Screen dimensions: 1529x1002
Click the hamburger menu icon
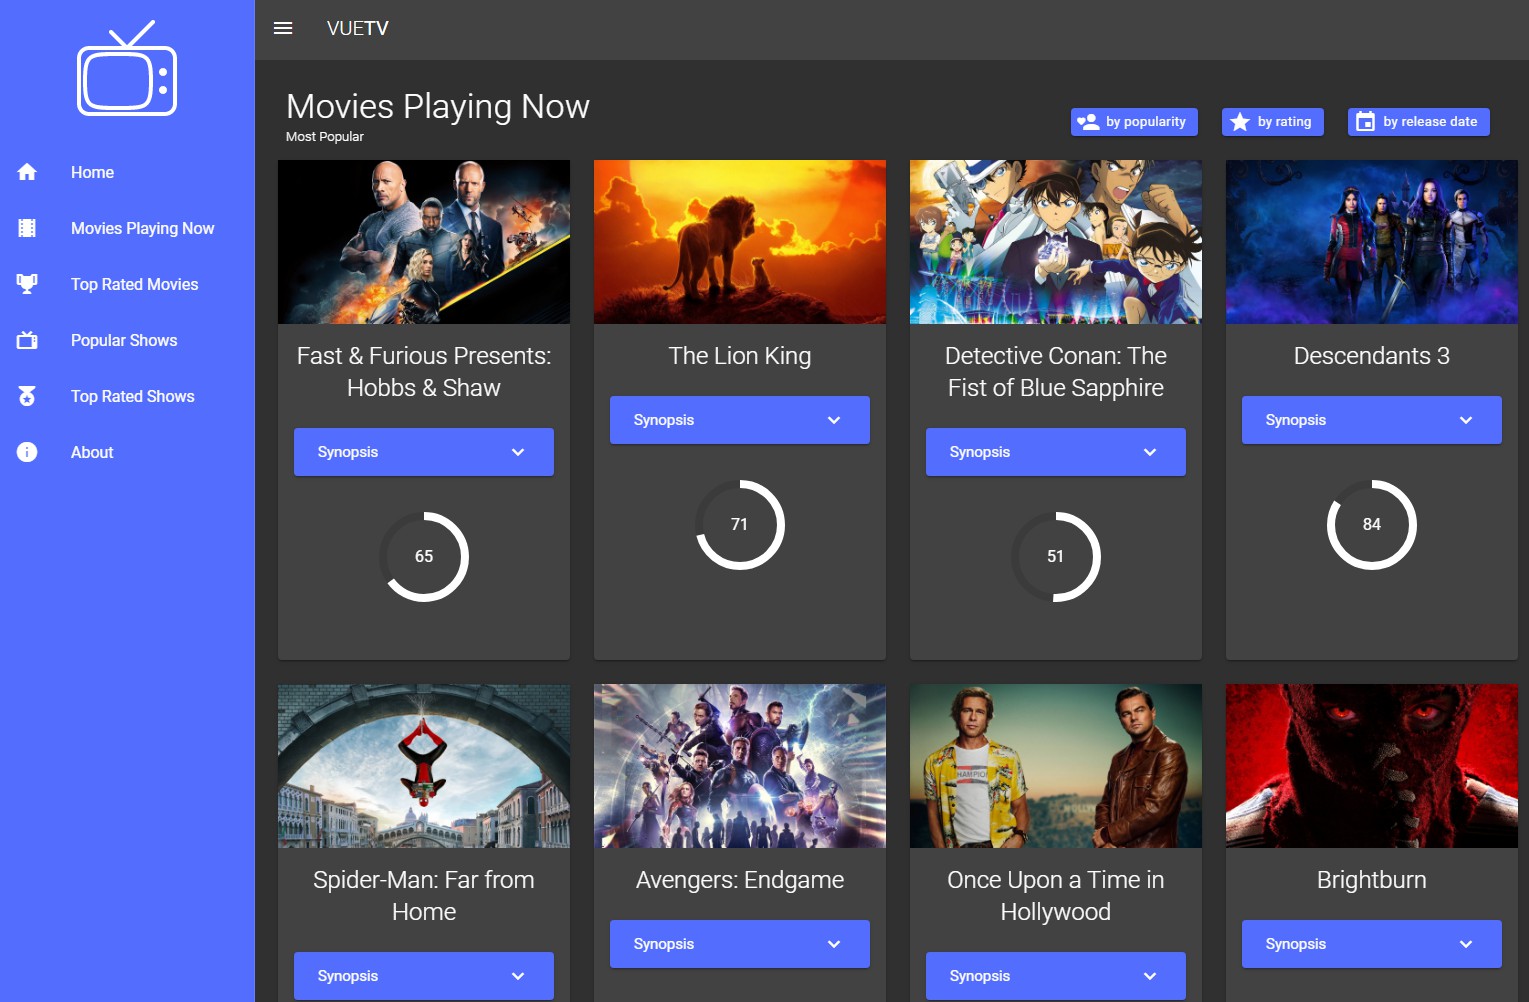(283, 28)
